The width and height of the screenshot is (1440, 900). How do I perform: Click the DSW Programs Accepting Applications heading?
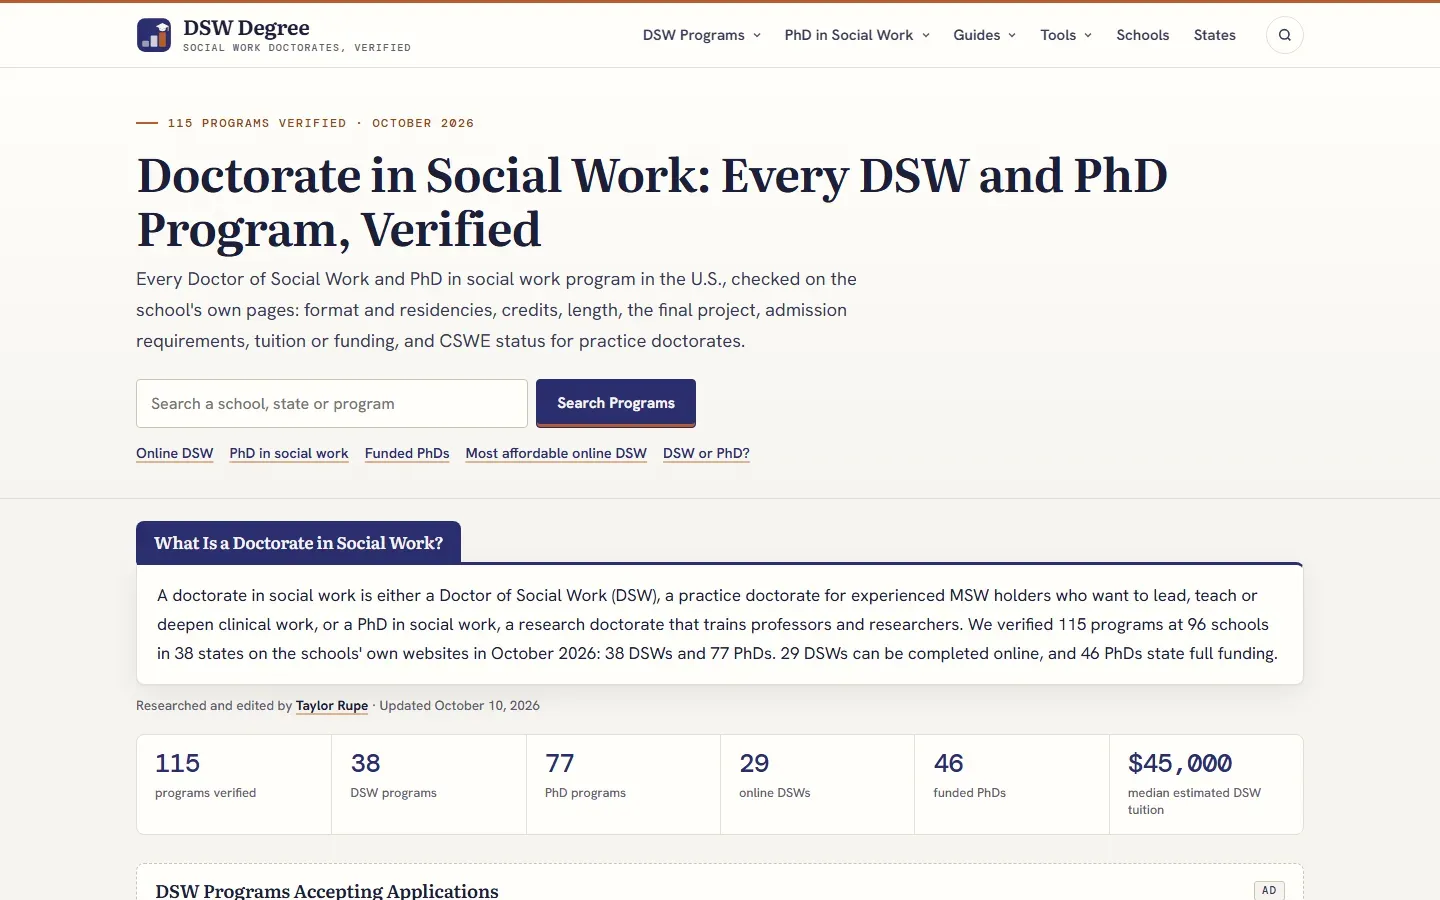pyautogui.click(x=327, y=890)
